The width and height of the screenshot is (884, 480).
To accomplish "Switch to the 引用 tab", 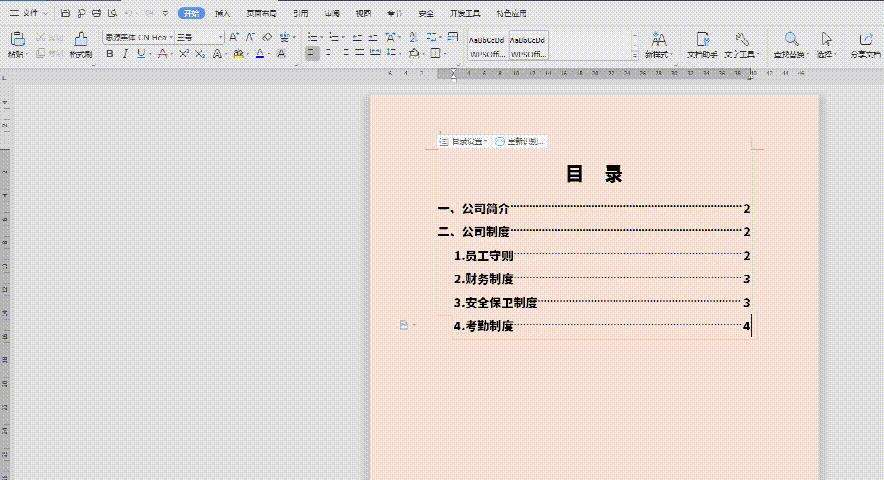I will point(300,13).
